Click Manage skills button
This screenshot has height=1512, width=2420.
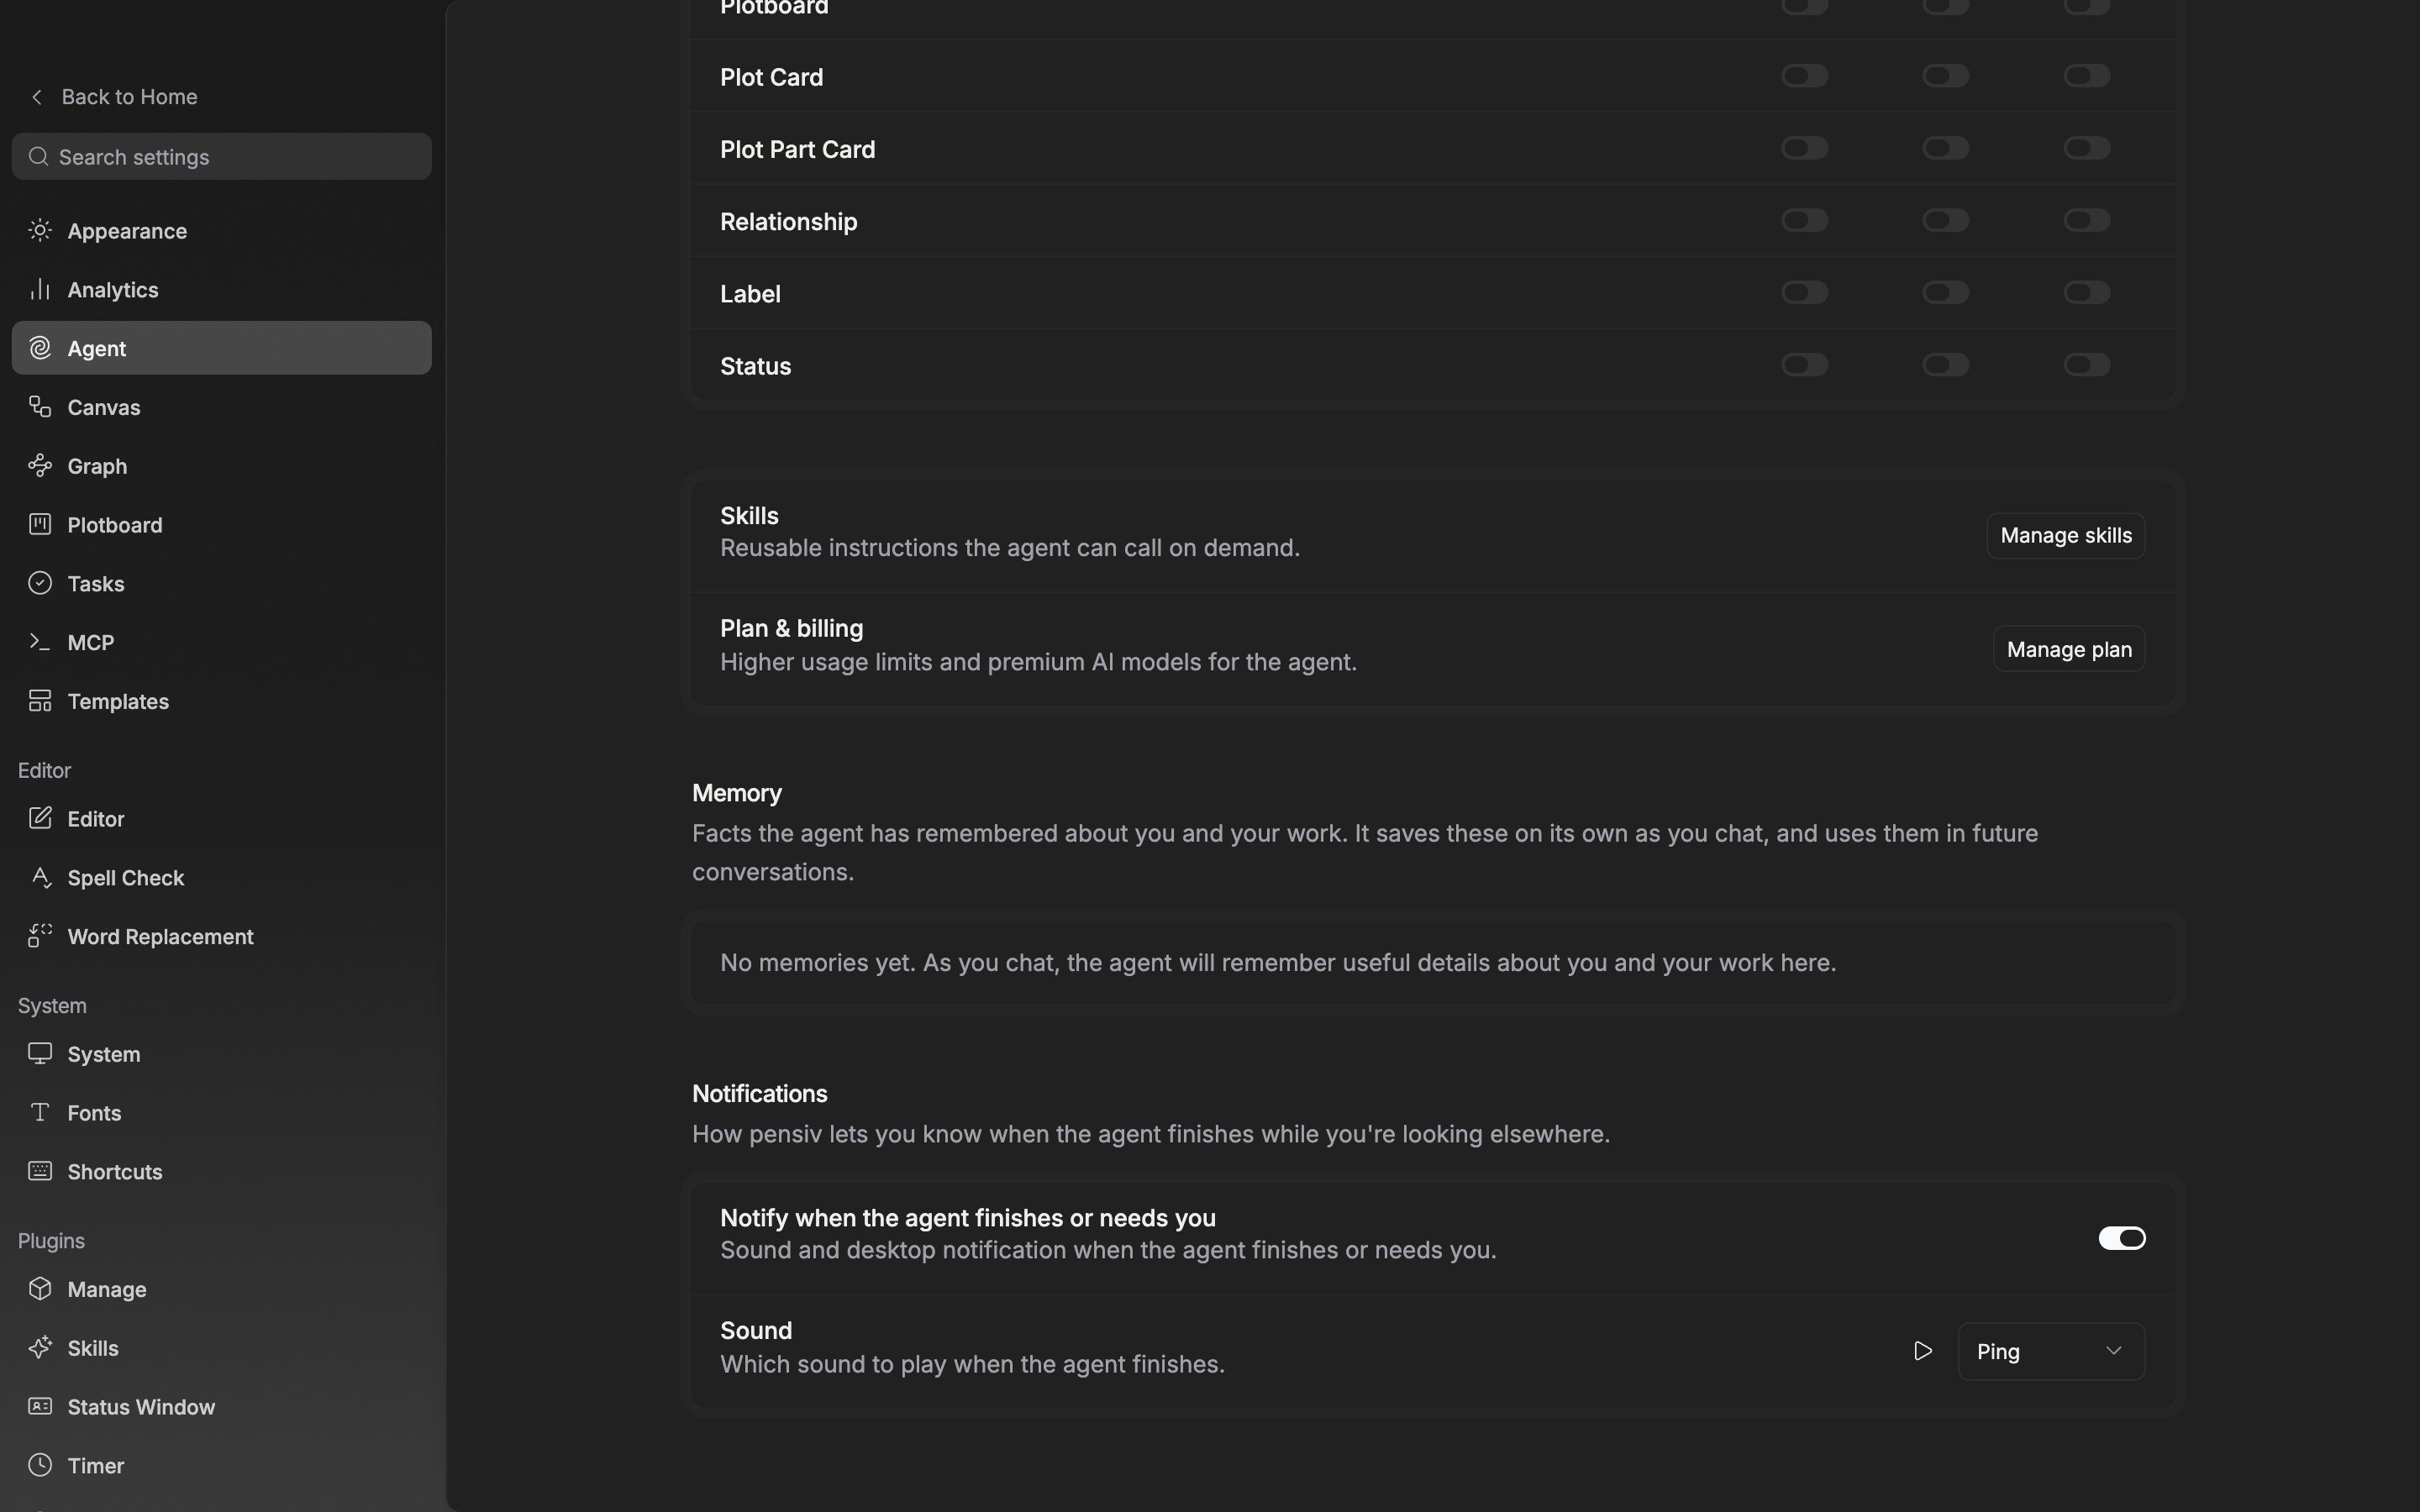[2066, 536]
